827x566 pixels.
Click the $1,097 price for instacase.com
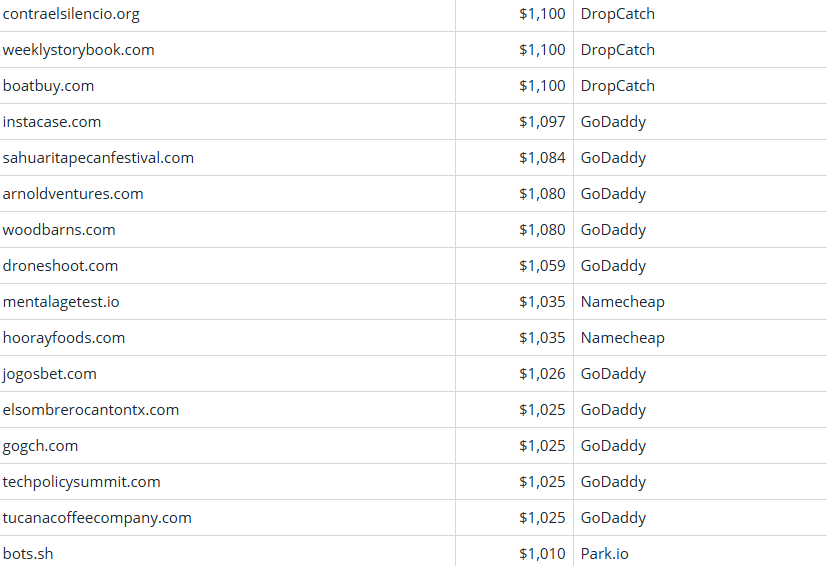click(542, 122)
